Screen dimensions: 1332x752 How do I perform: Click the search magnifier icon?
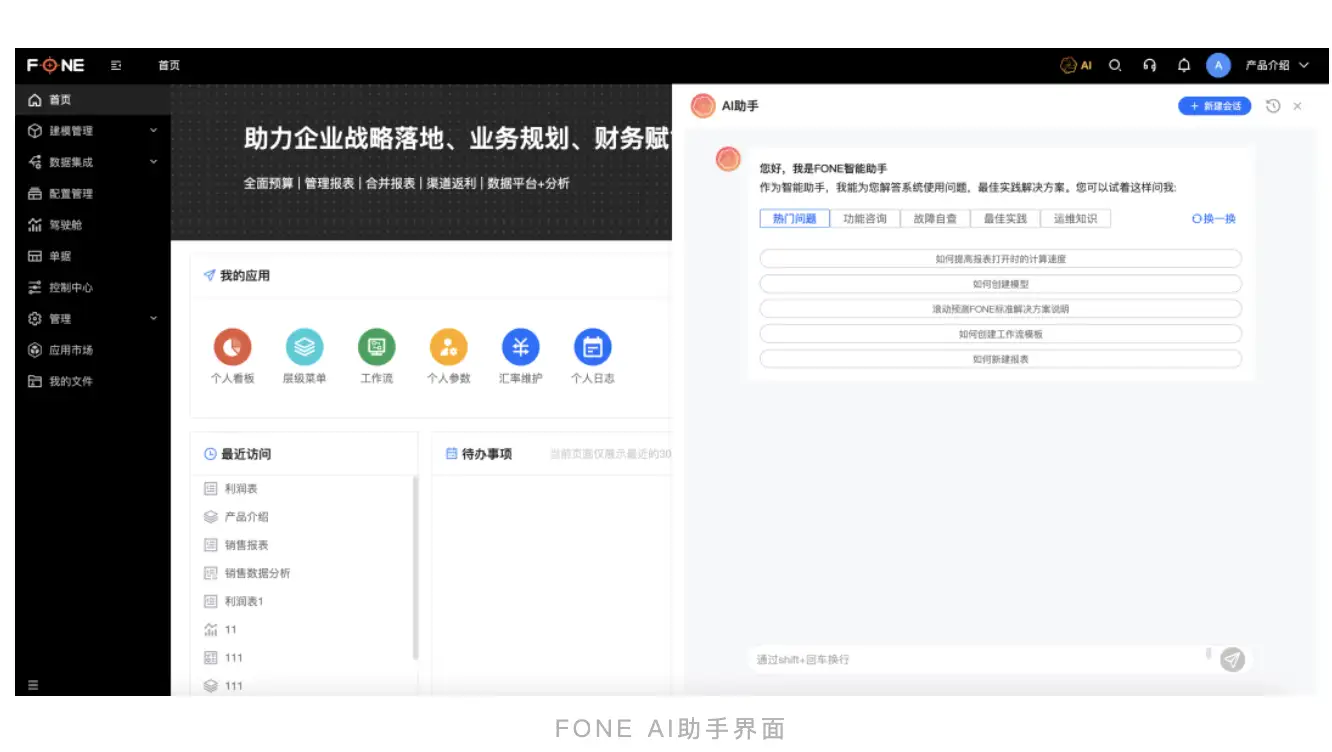tap(1116, 66)
